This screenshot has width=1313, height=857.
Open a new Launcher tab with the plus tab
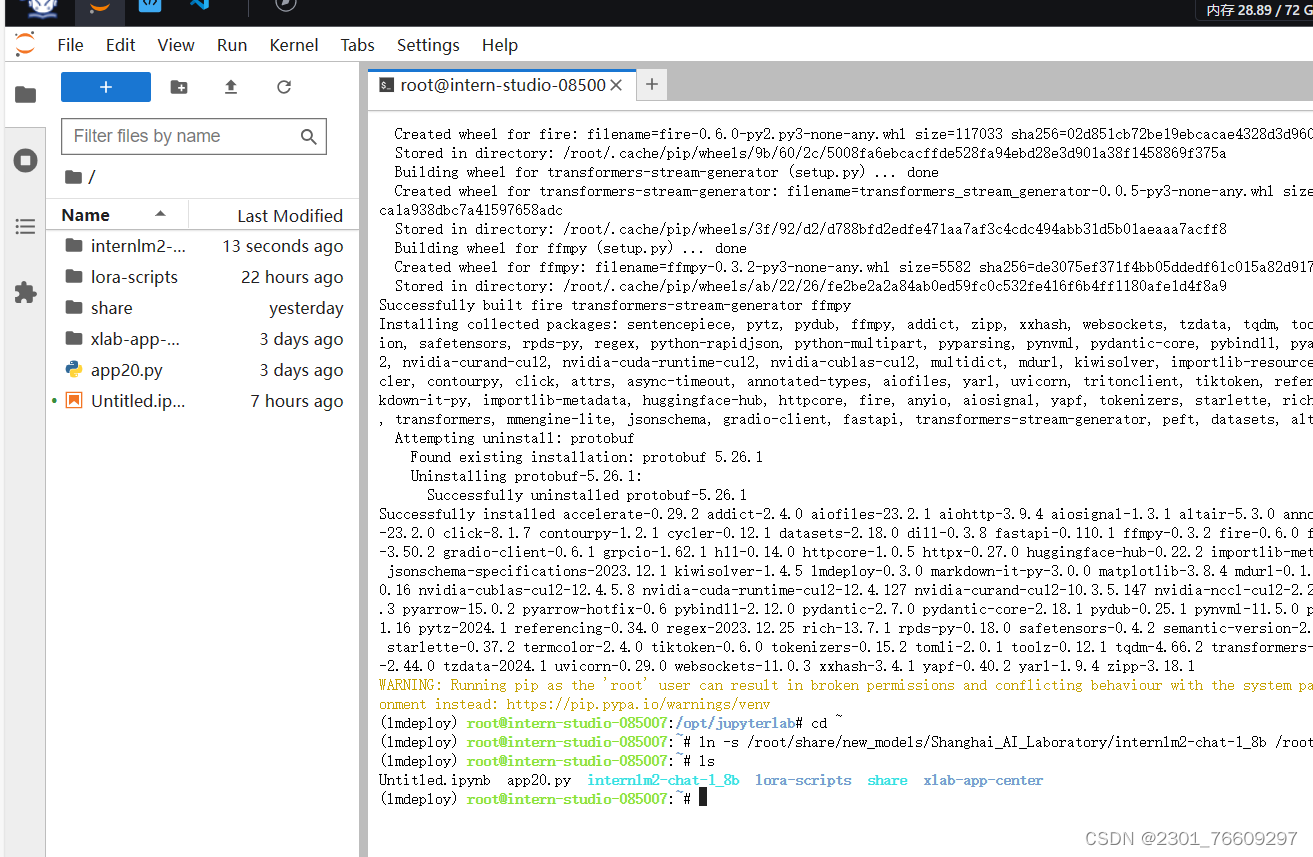point(651,85)
